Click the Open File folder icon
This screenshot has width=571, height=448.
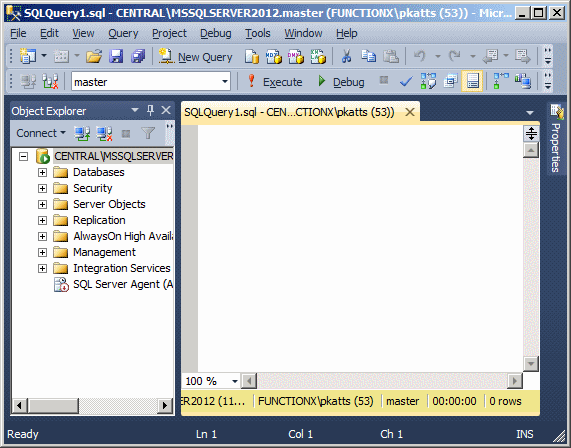(94, 56)
